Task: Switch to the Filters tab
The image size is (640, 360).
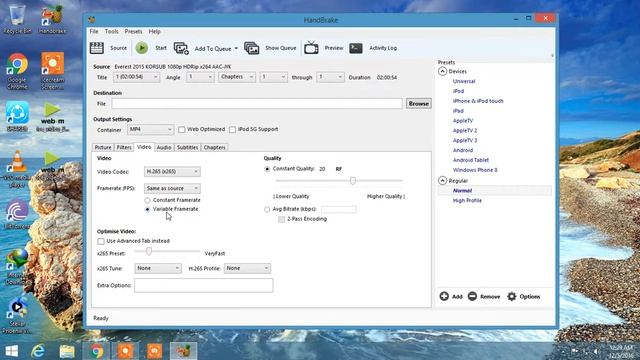Action: click(124, 147)
